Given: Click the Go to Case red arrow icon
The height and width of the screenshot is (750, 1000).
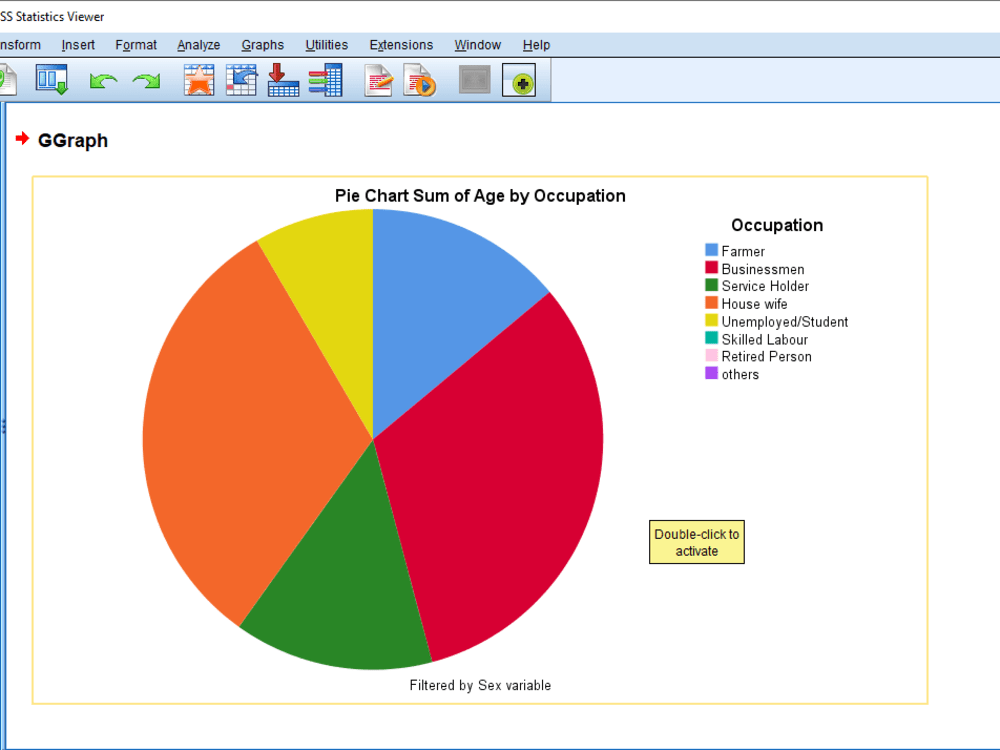Looking at the screenshot, I should 283,81.
